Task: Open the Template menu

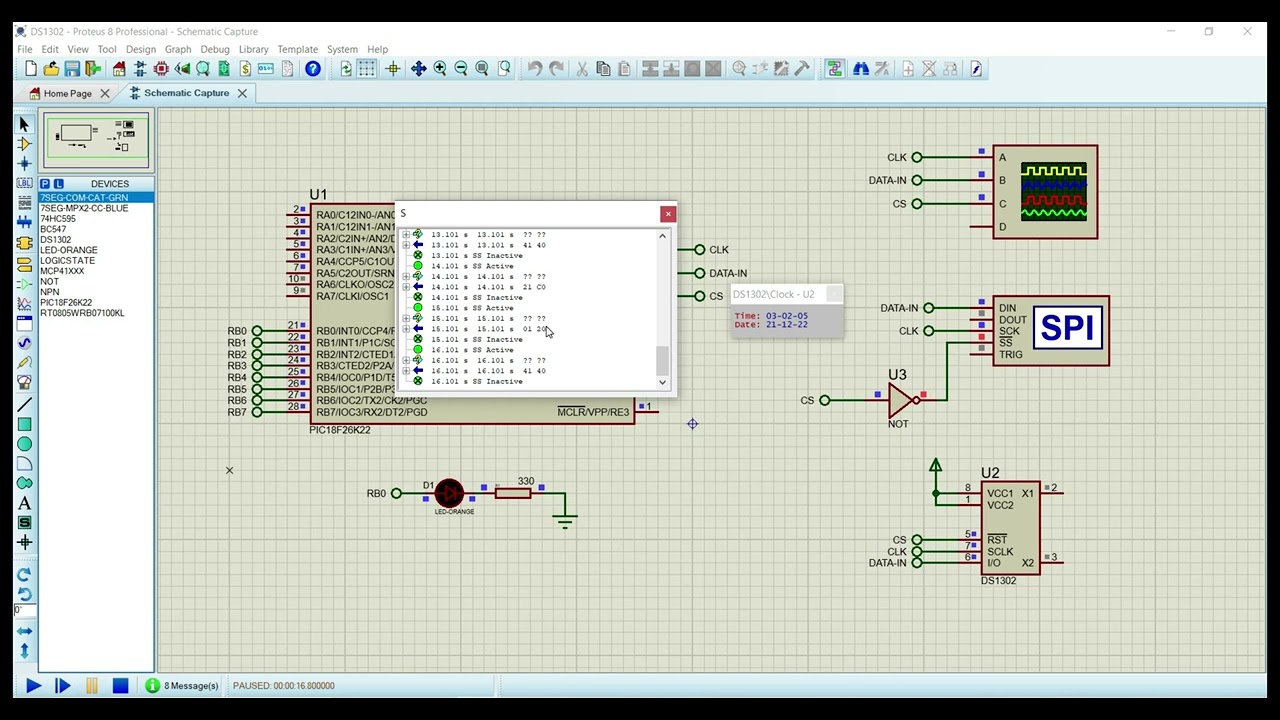Action: click(297, 49)
